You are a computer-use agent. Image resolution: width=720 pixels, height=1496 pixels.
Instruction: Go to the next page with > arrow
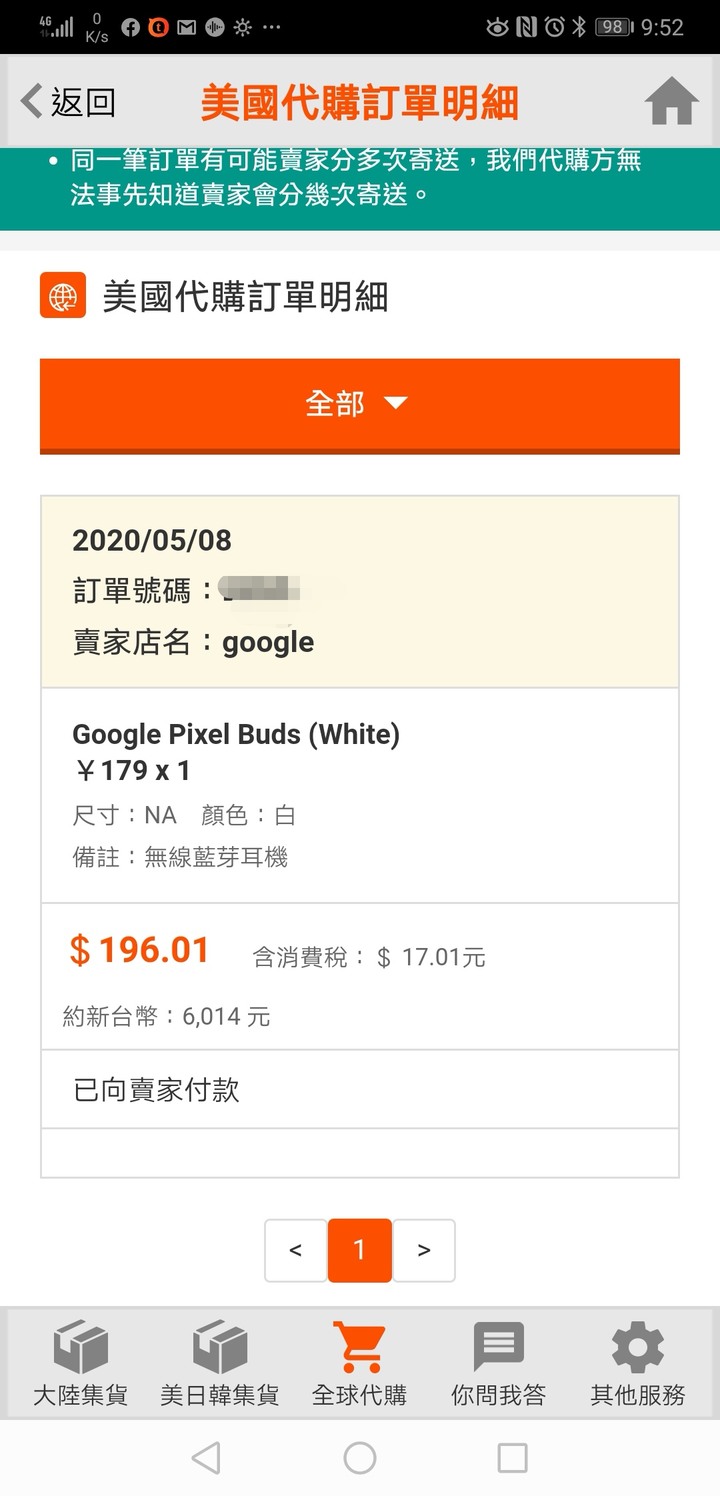click(x=424, y=1250)
